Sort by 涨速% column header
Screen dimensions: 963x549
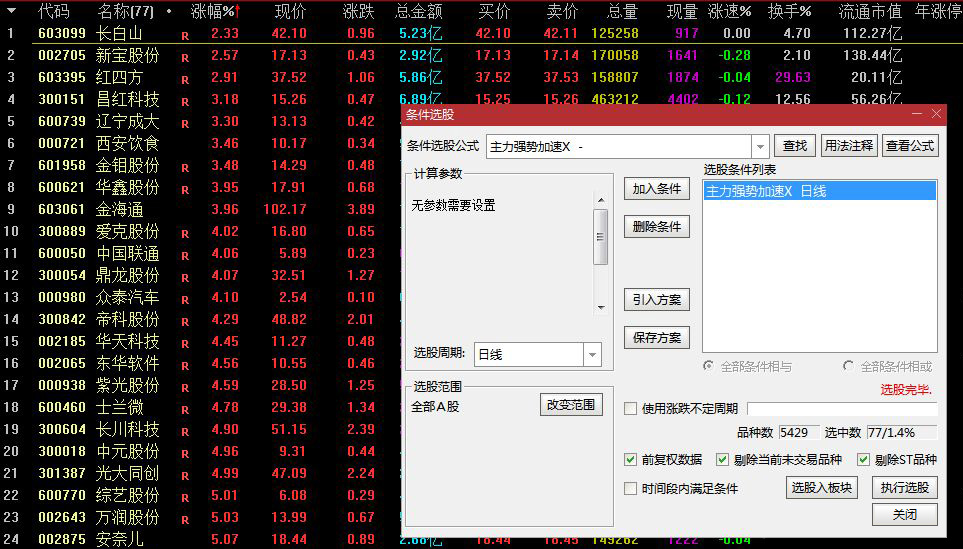pos(730,11)
